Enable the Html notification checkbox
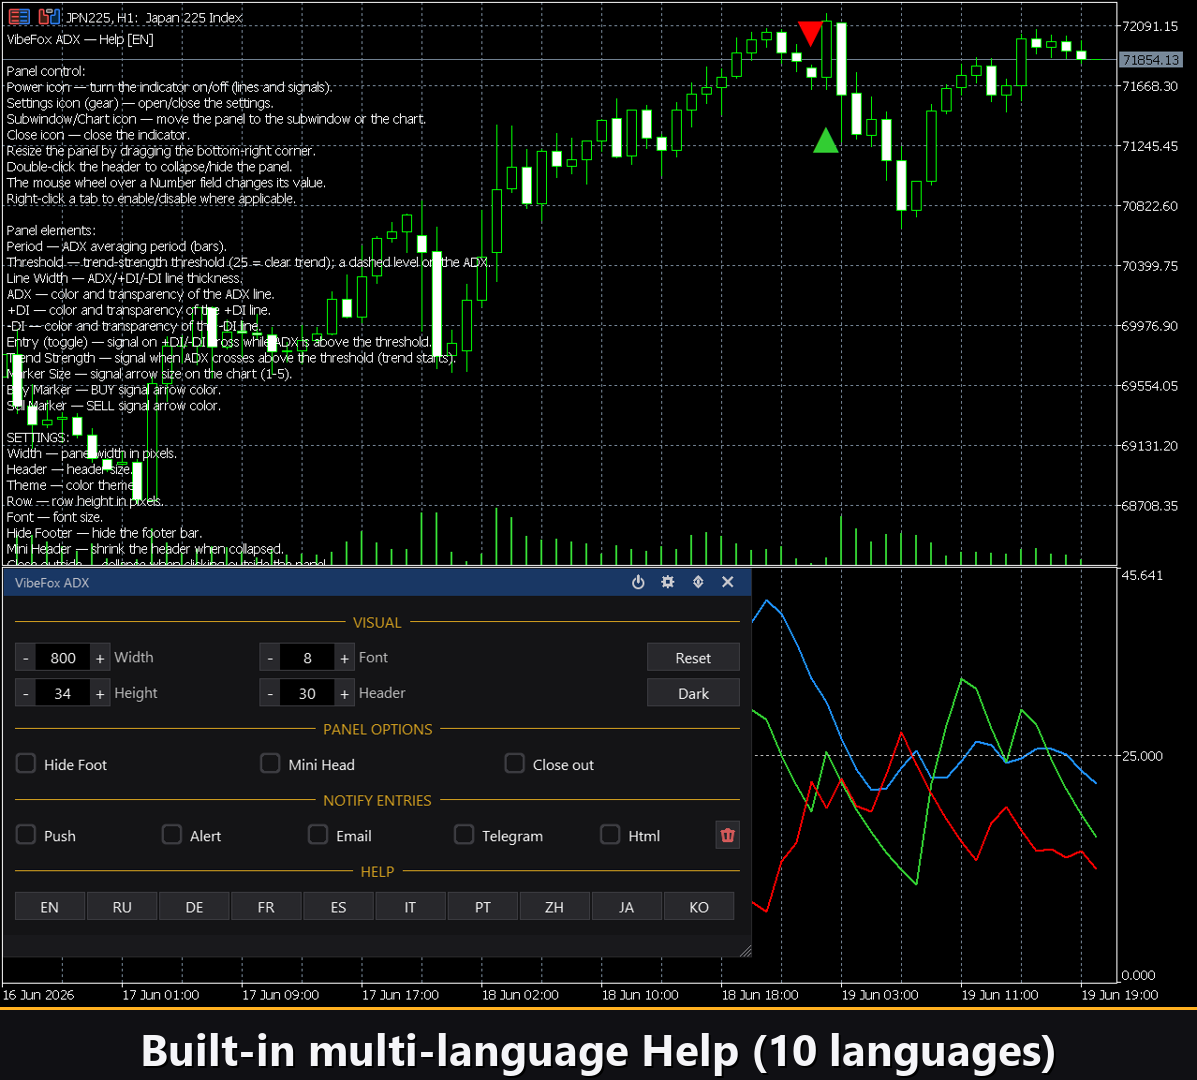Image resolution: width=1197 pixels, height=1080 pixels. (610, 834)
